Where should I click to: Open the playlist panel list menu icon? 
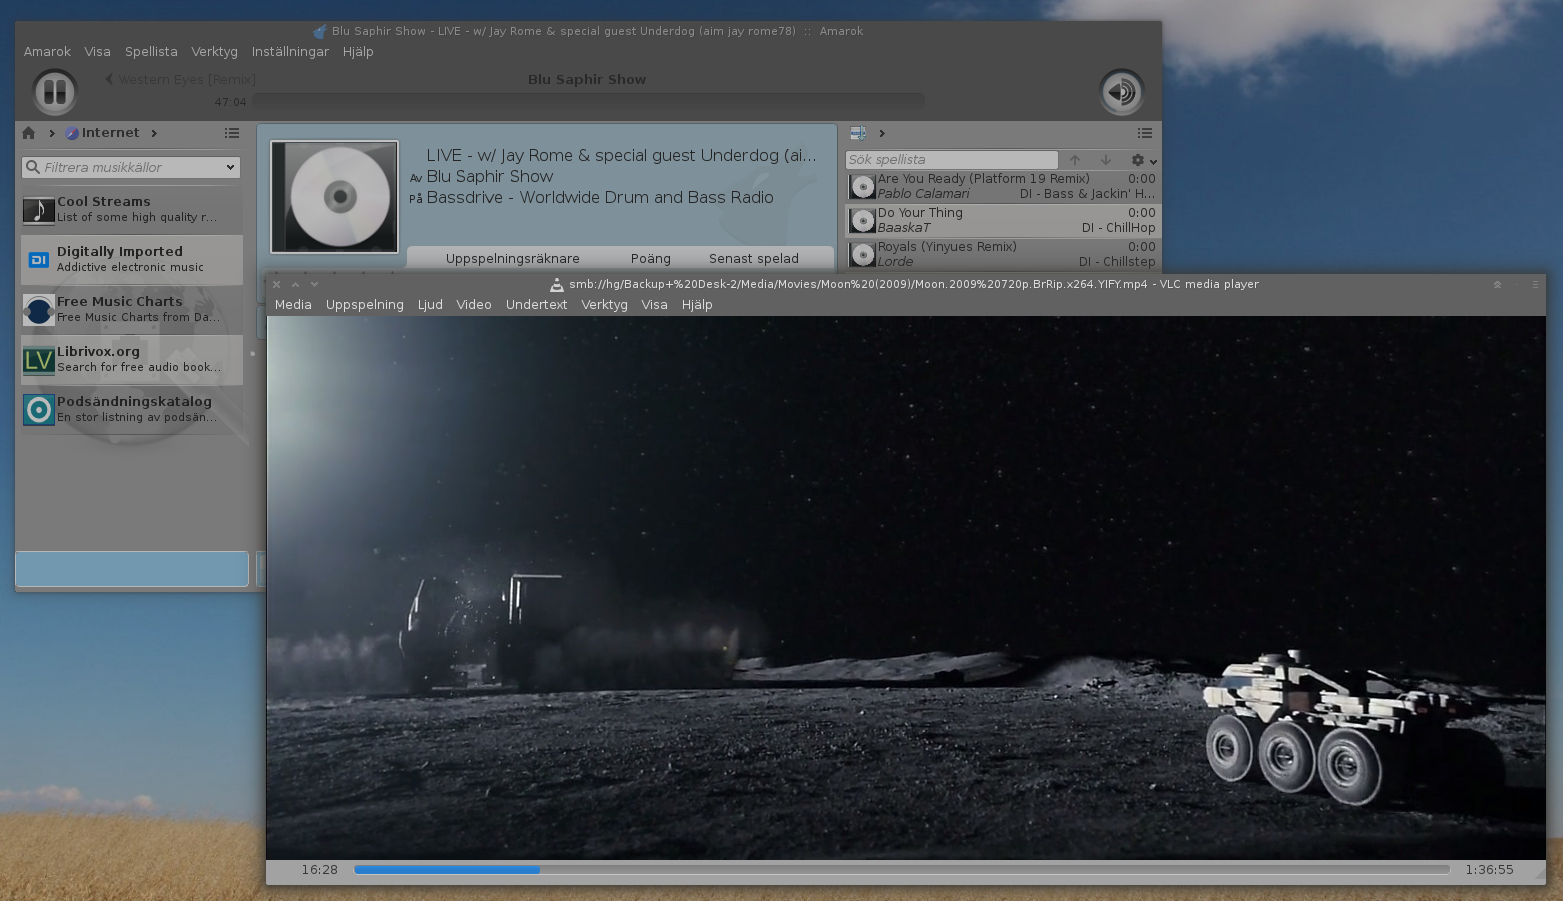tap(1145, 133)
